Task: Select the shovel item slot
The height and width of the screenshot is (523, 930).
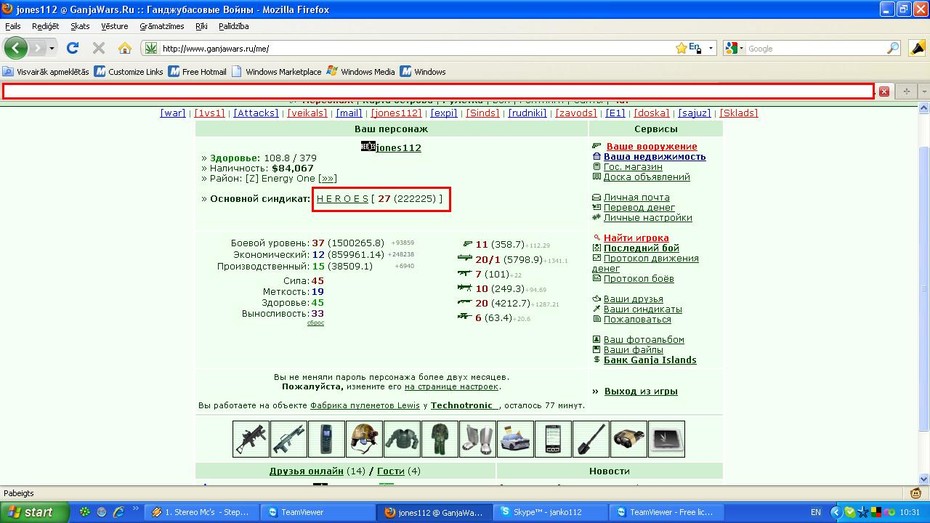Action: (591, 439)
